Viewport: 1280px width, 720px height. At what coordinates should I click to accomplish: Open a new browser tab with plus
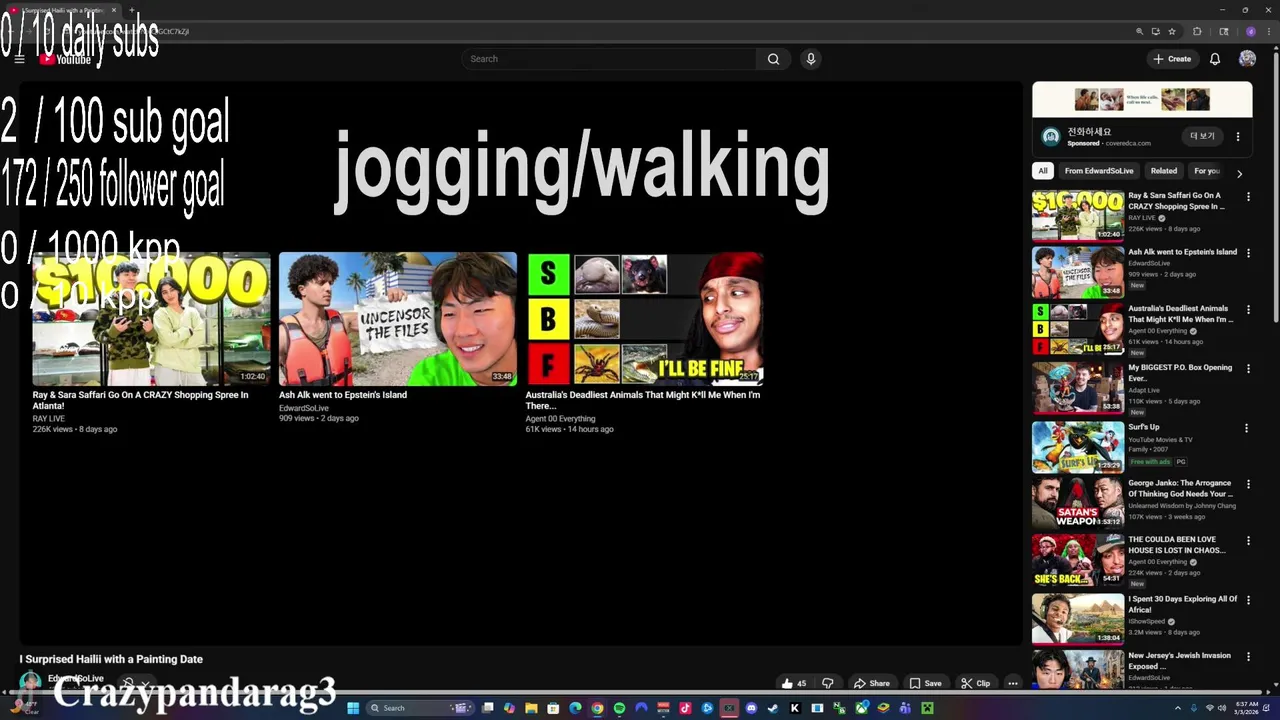click(x=131, y=10)
